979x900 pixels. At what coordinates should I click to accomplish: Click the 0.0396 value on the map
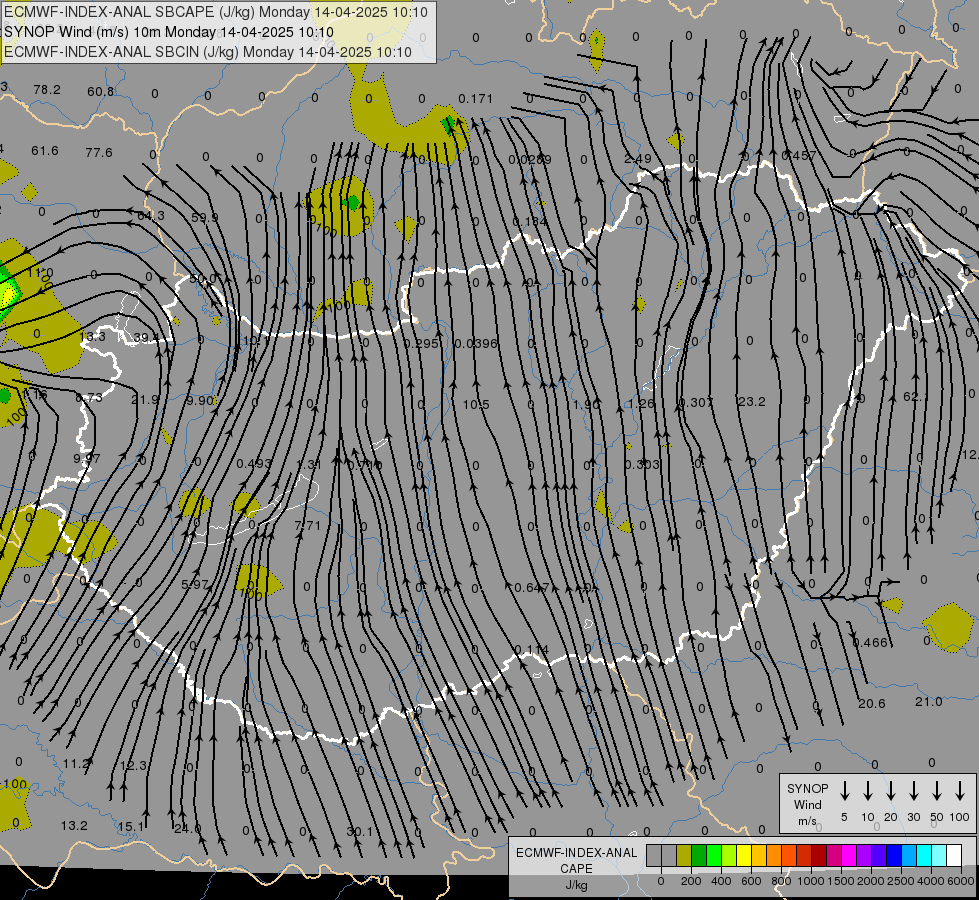pos(476,344)
